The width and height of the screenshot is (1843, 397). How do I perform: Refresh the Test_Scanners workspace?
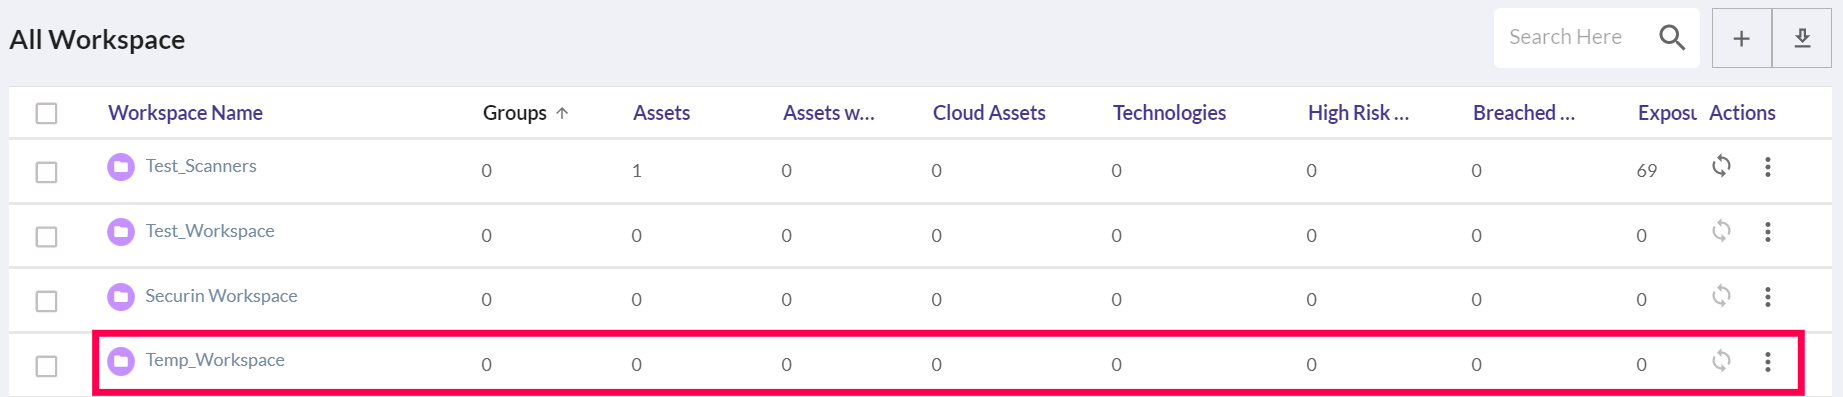click(1721, 166)
